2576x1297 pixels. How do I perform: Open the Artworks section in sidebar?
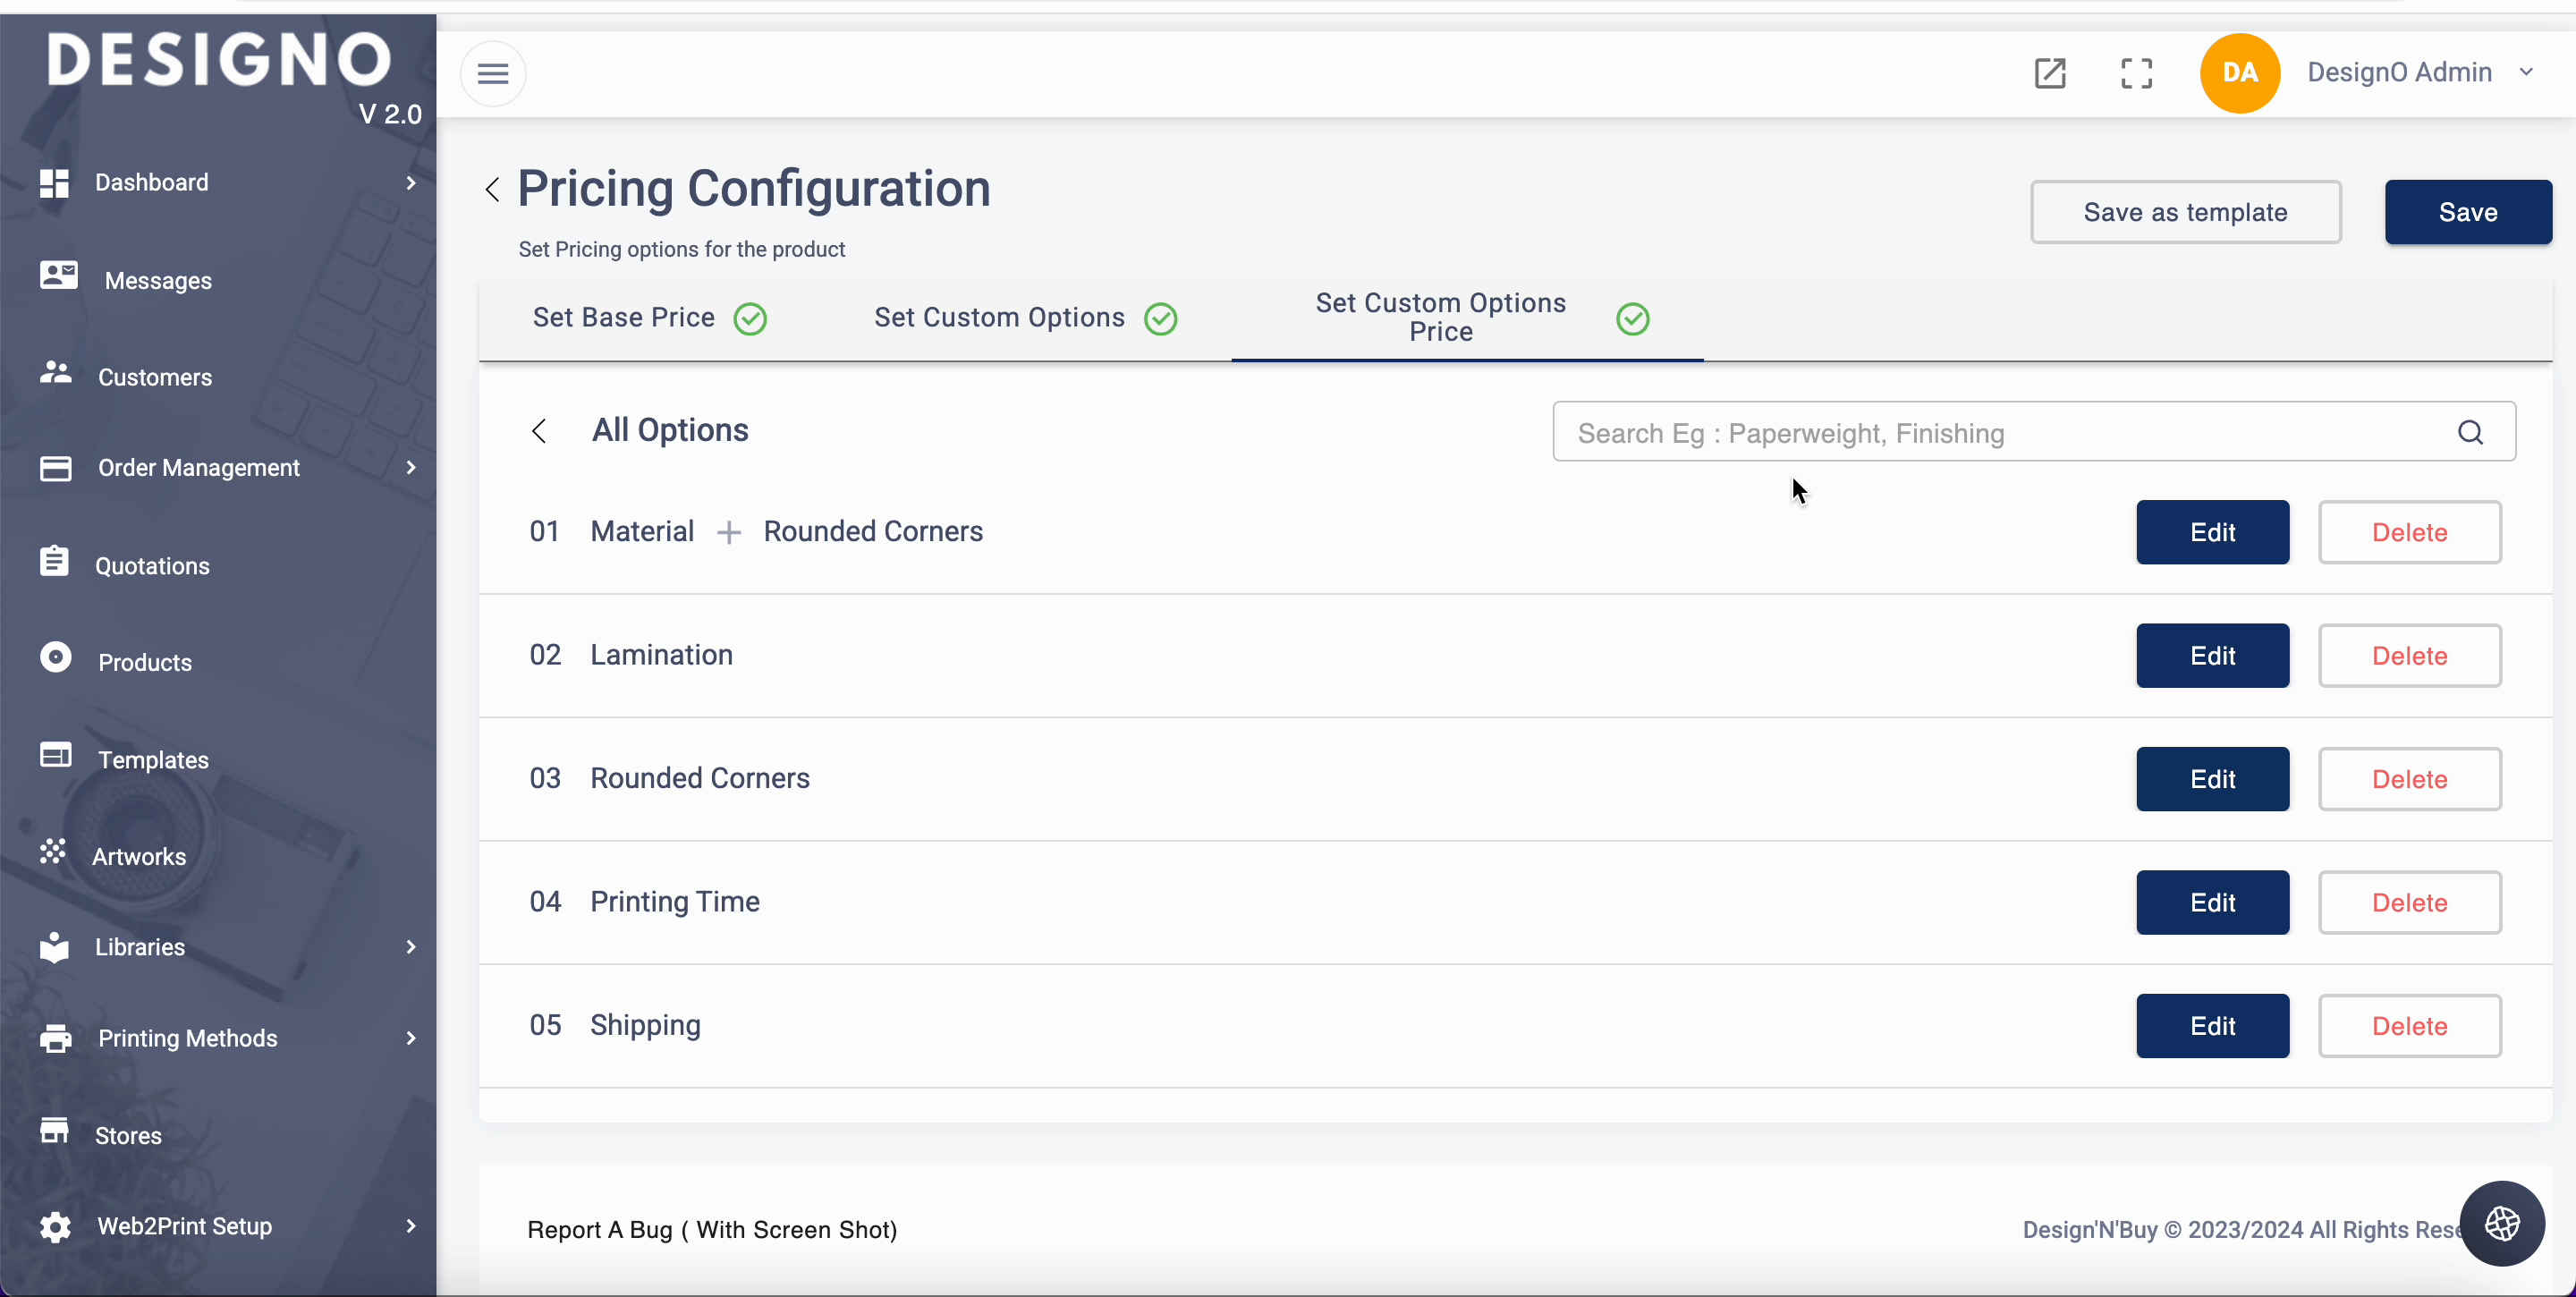139,857
